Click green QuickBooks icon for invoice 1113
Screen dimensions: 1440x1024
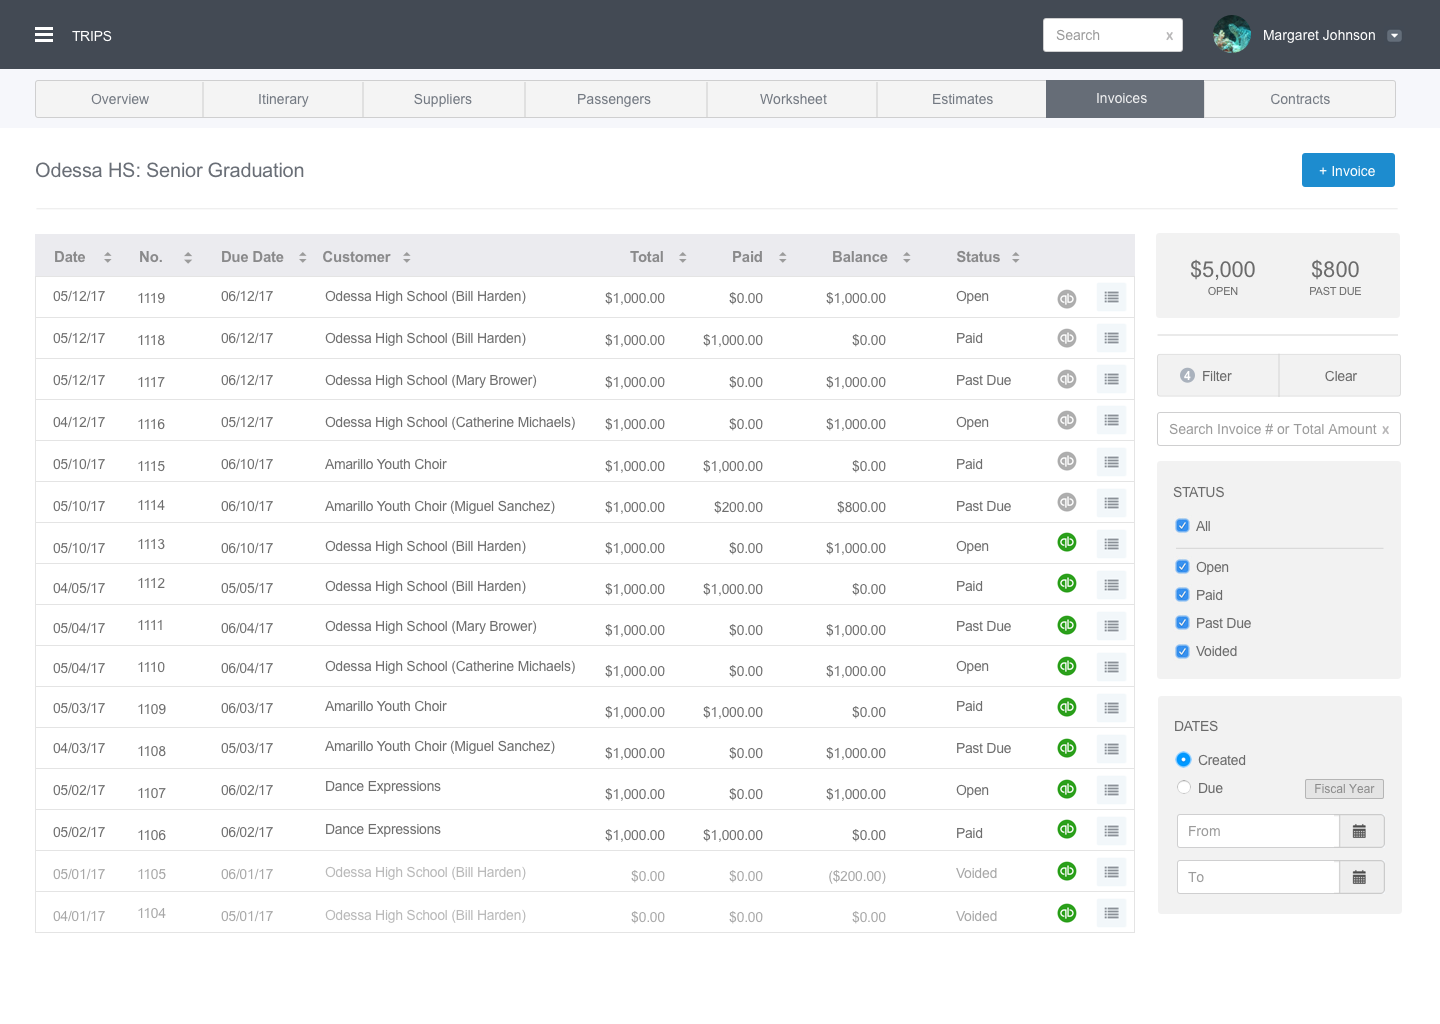click(1067, 542)
